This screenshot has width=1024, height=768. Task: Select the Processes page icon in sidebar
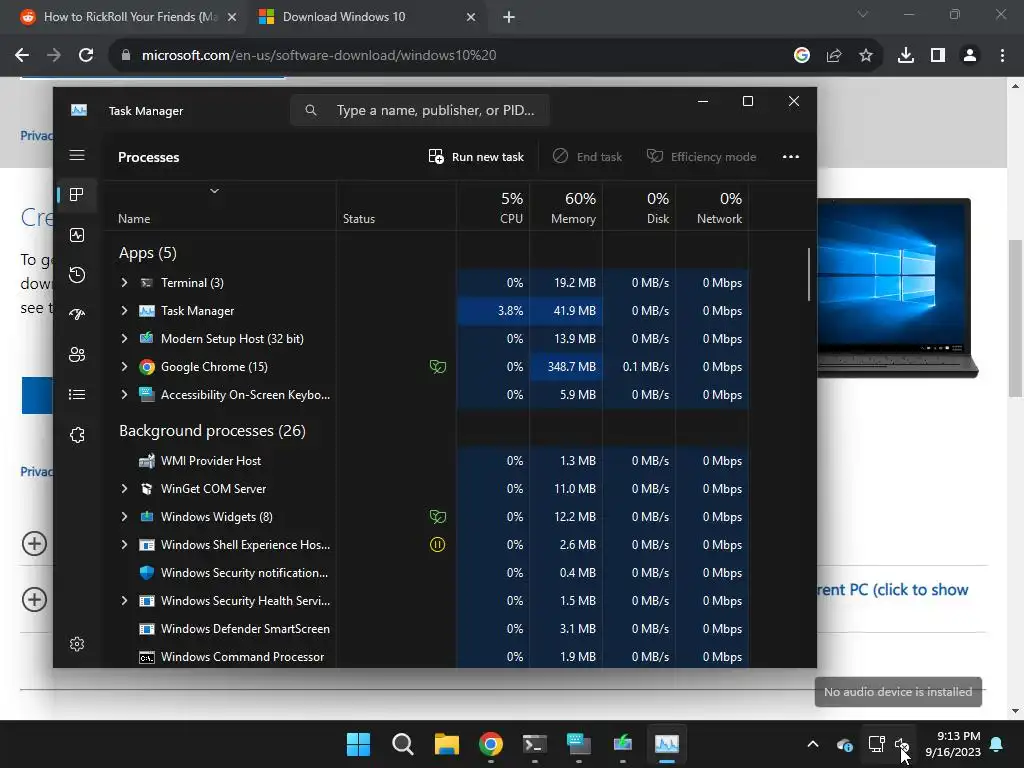tap(77, 195)
